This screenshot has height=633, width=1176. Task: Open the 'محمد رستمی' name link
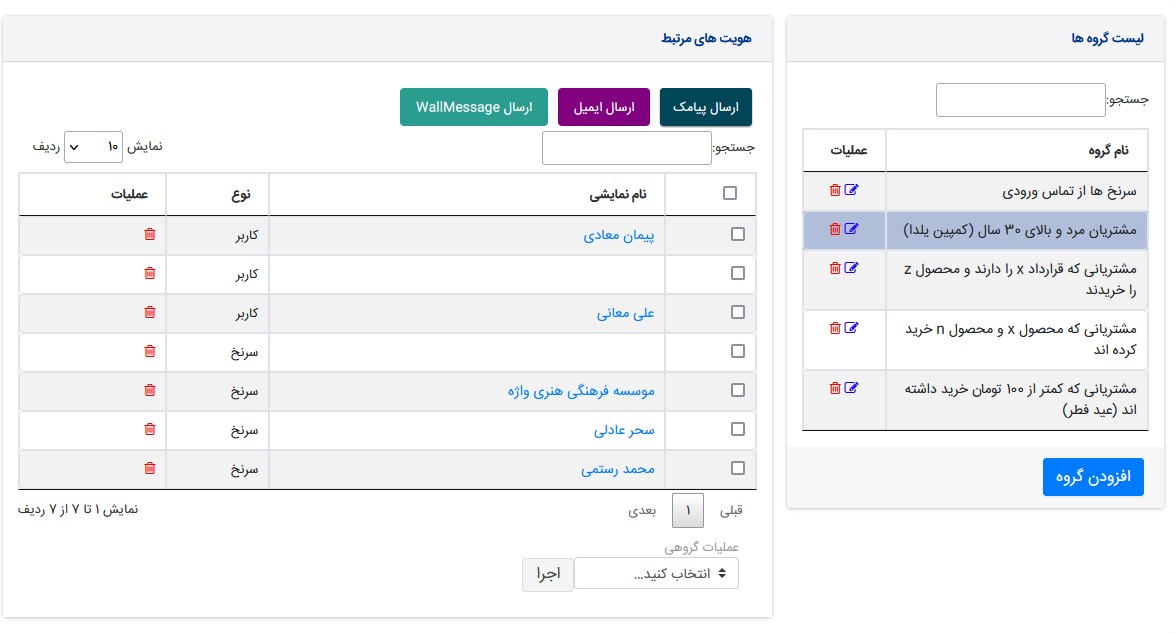click(617, 468)
